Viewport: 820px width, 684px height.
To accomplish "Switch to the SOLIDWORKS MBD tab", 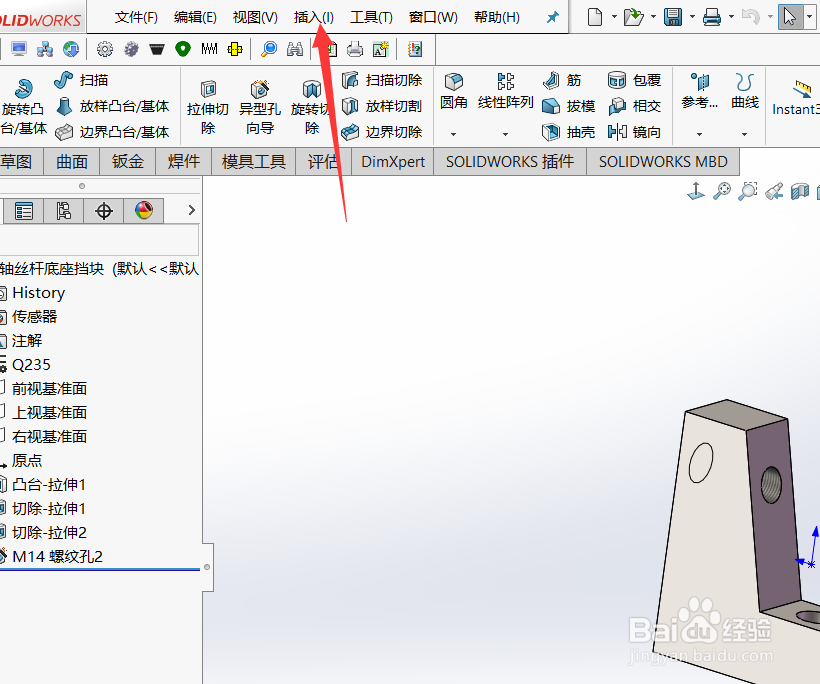I will tap(663, 162).
